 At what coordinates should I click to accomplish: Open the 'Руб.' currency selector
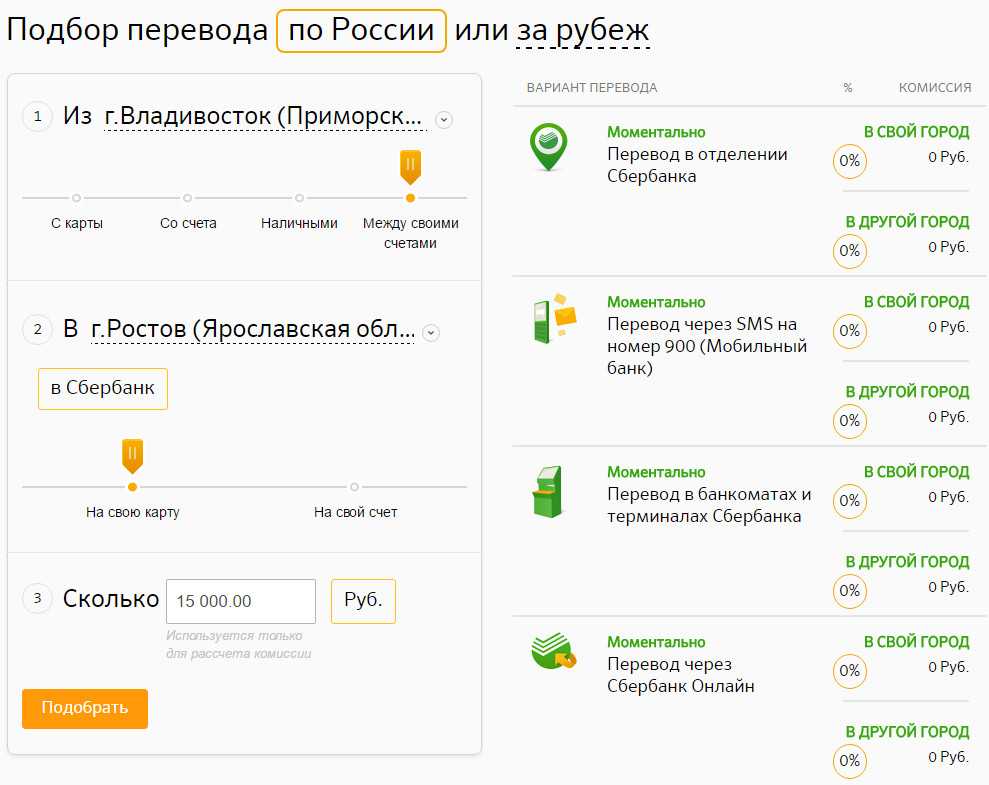pyautogui.click(x=363, y=601)
